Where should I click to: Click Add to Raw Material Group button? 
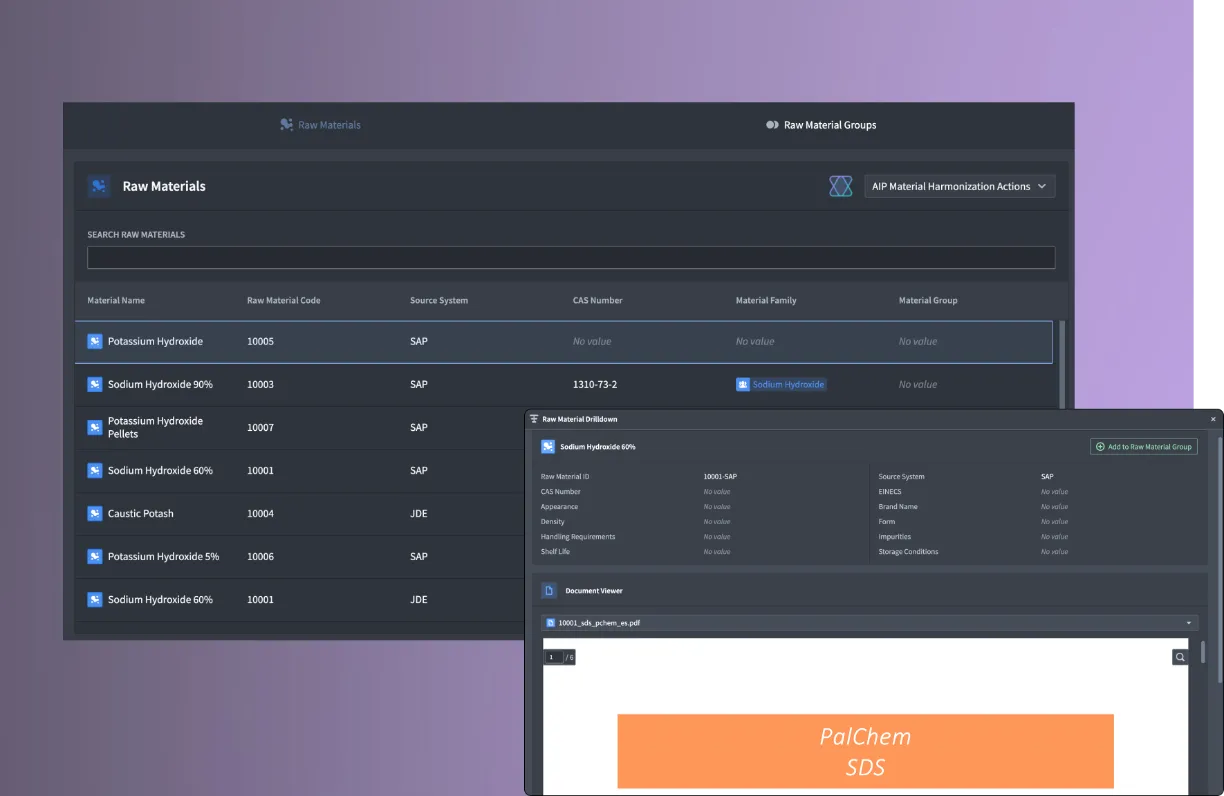click(1143, 447)
